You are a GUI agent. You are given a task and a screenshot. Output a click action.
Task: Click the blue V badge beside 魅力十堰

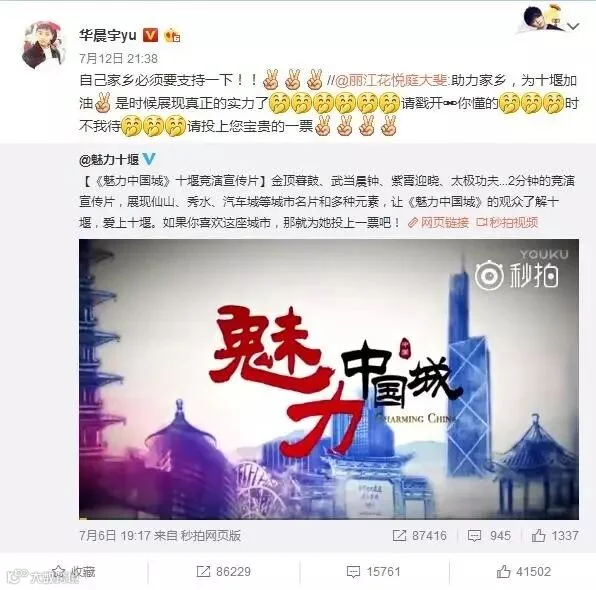tap(149, 160)
